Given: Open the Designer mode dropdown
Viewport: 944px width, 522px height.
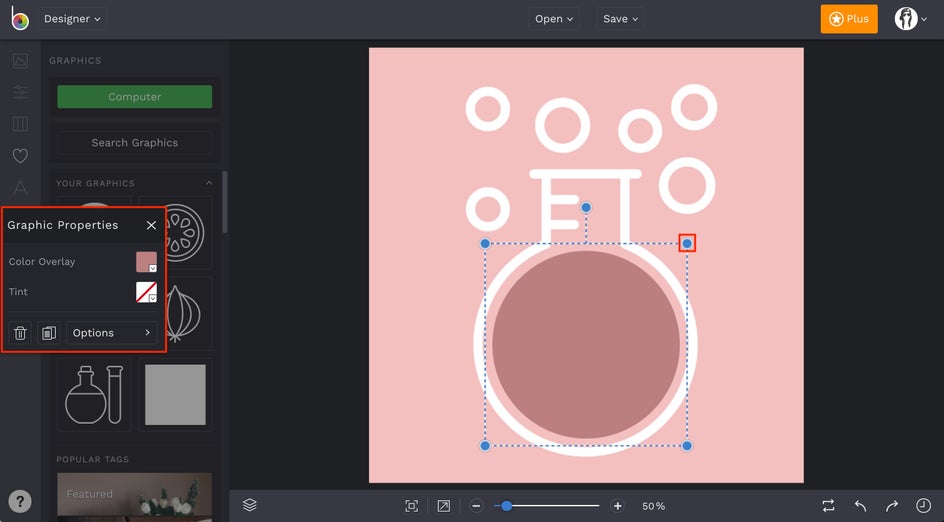Looking at the screenshot, I should point(72,19).
